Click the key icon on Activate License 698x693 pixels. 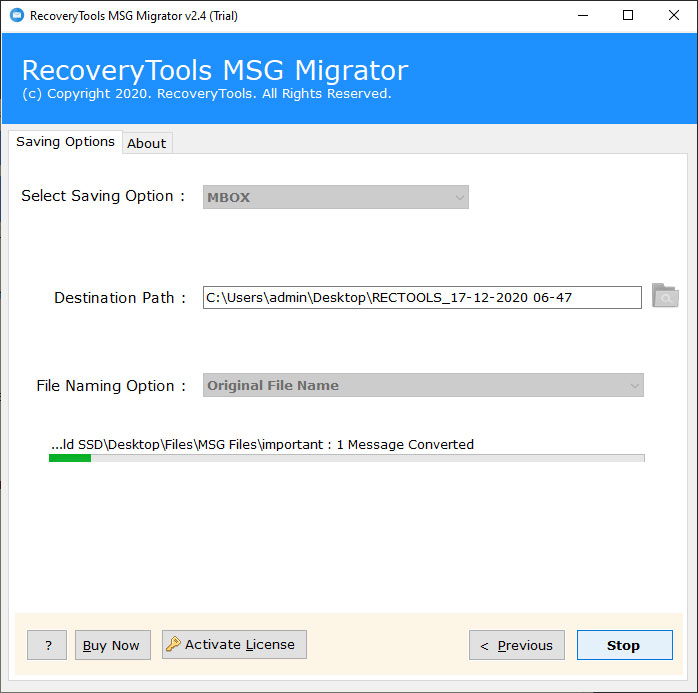tap(173, 644)
